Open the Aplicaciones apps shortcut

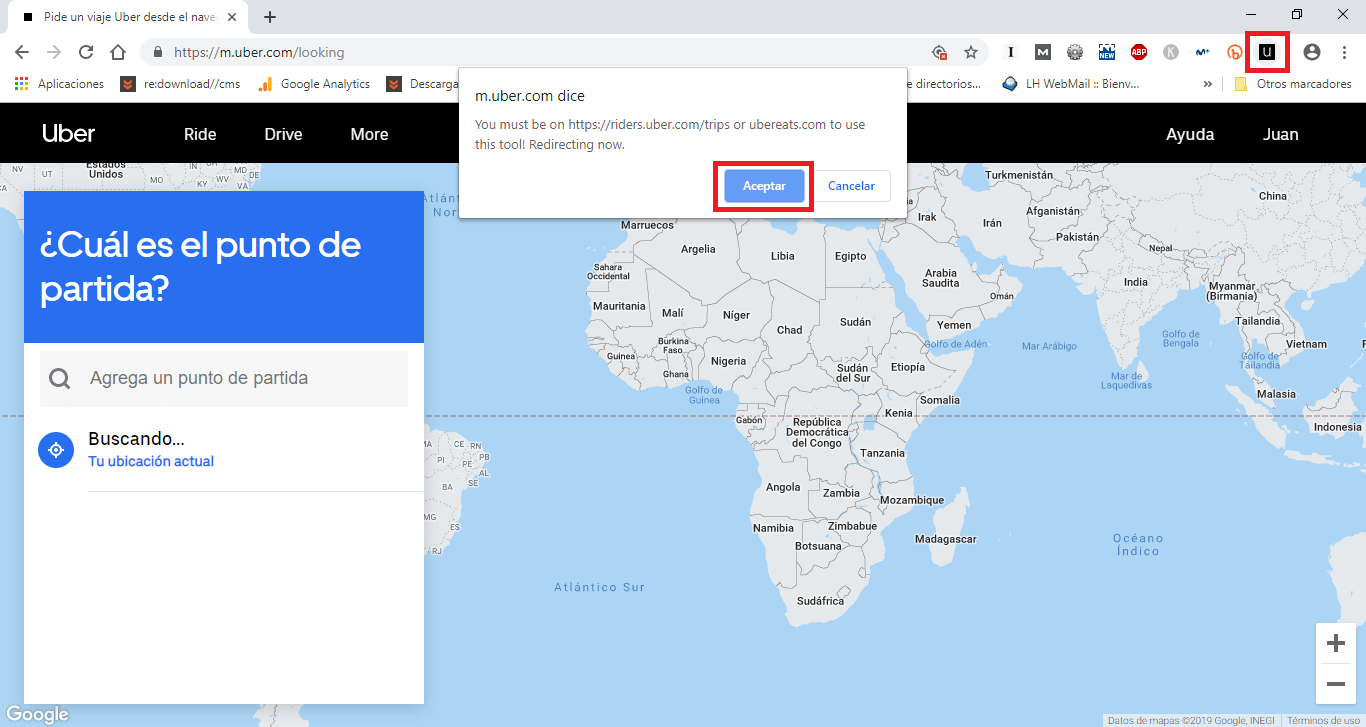point(59,84)
